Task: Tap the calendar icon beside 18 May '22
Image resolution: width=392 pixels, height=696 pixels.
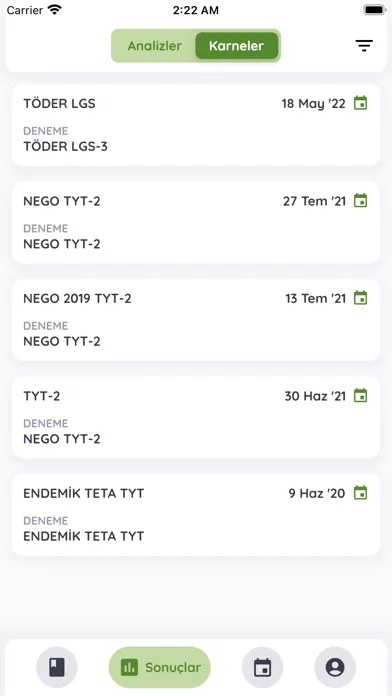Action: click(360, 103)
